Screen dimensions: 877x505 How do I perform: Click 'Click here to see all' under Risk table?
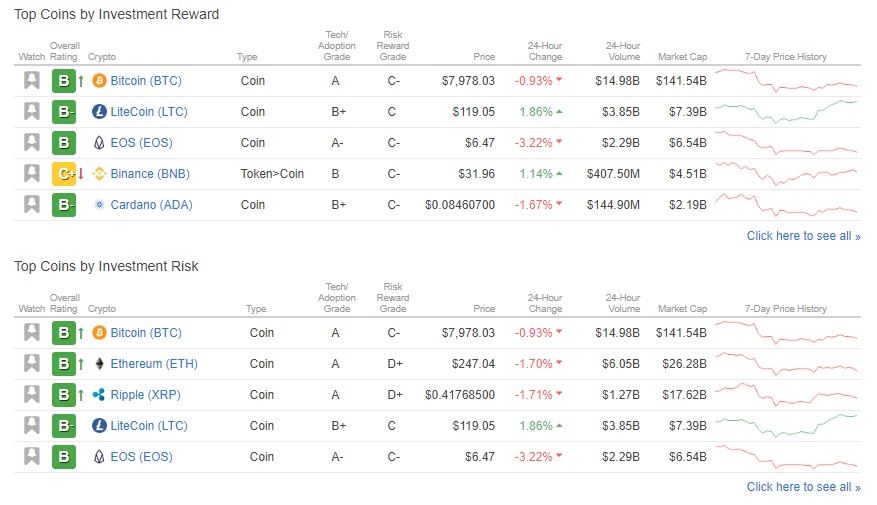[x=803, y=487]
